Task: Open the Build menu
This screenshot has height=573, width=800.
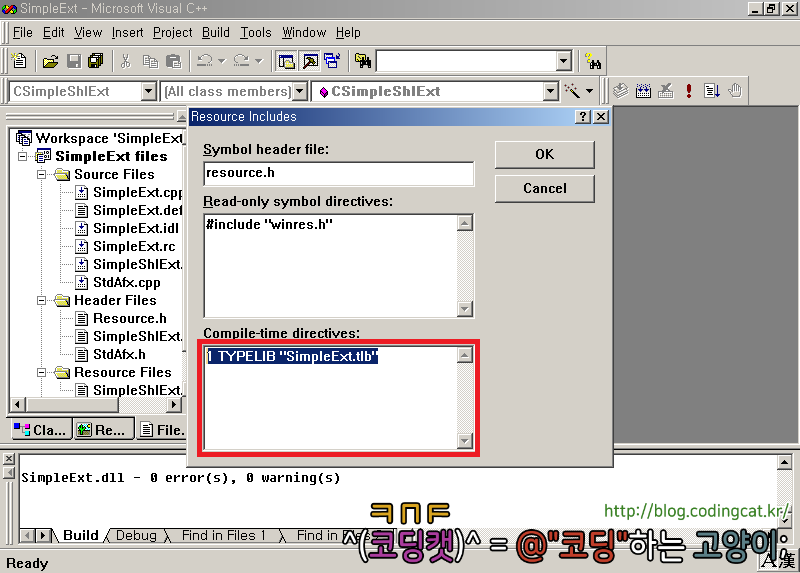Action: [x=216, y=33]
